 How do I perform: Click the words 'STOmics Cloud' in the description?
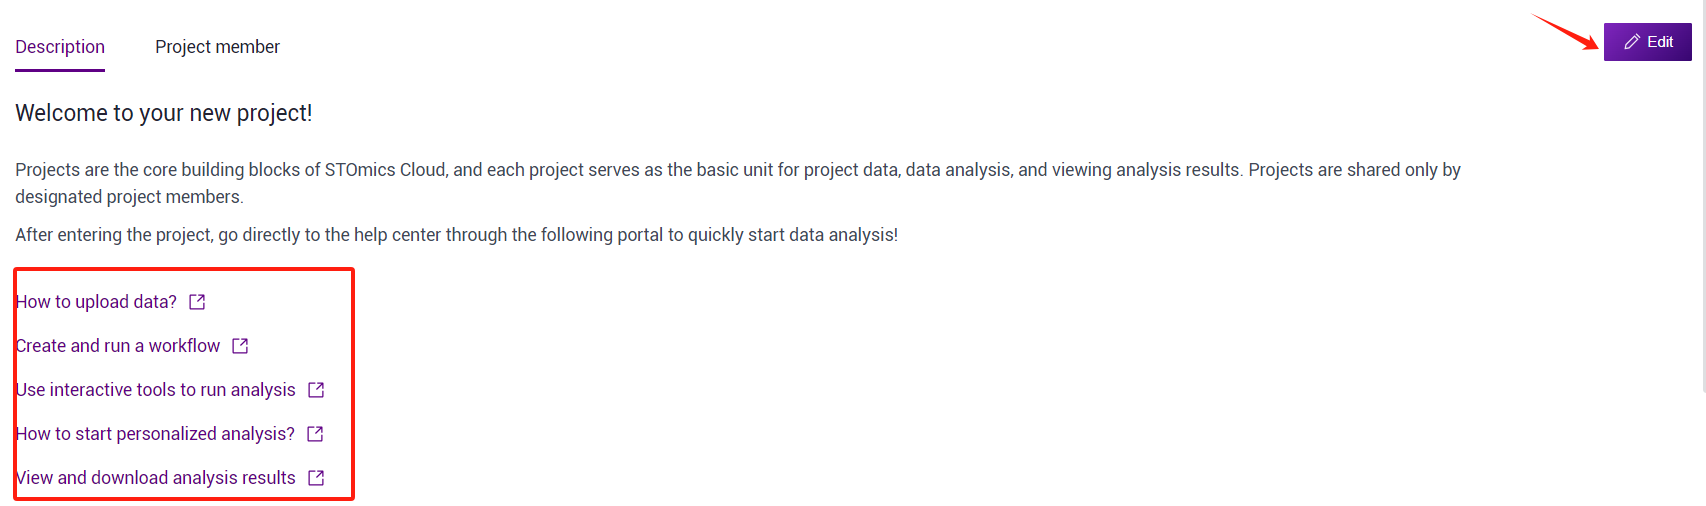pyautogui.click(x=386, y=170)
